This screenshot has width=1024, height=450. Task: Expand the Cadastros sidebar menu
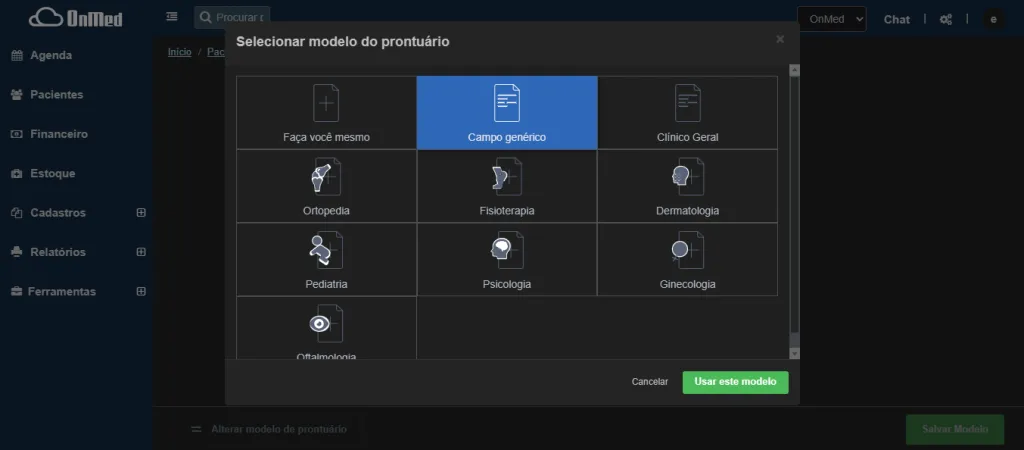point(141,213)
